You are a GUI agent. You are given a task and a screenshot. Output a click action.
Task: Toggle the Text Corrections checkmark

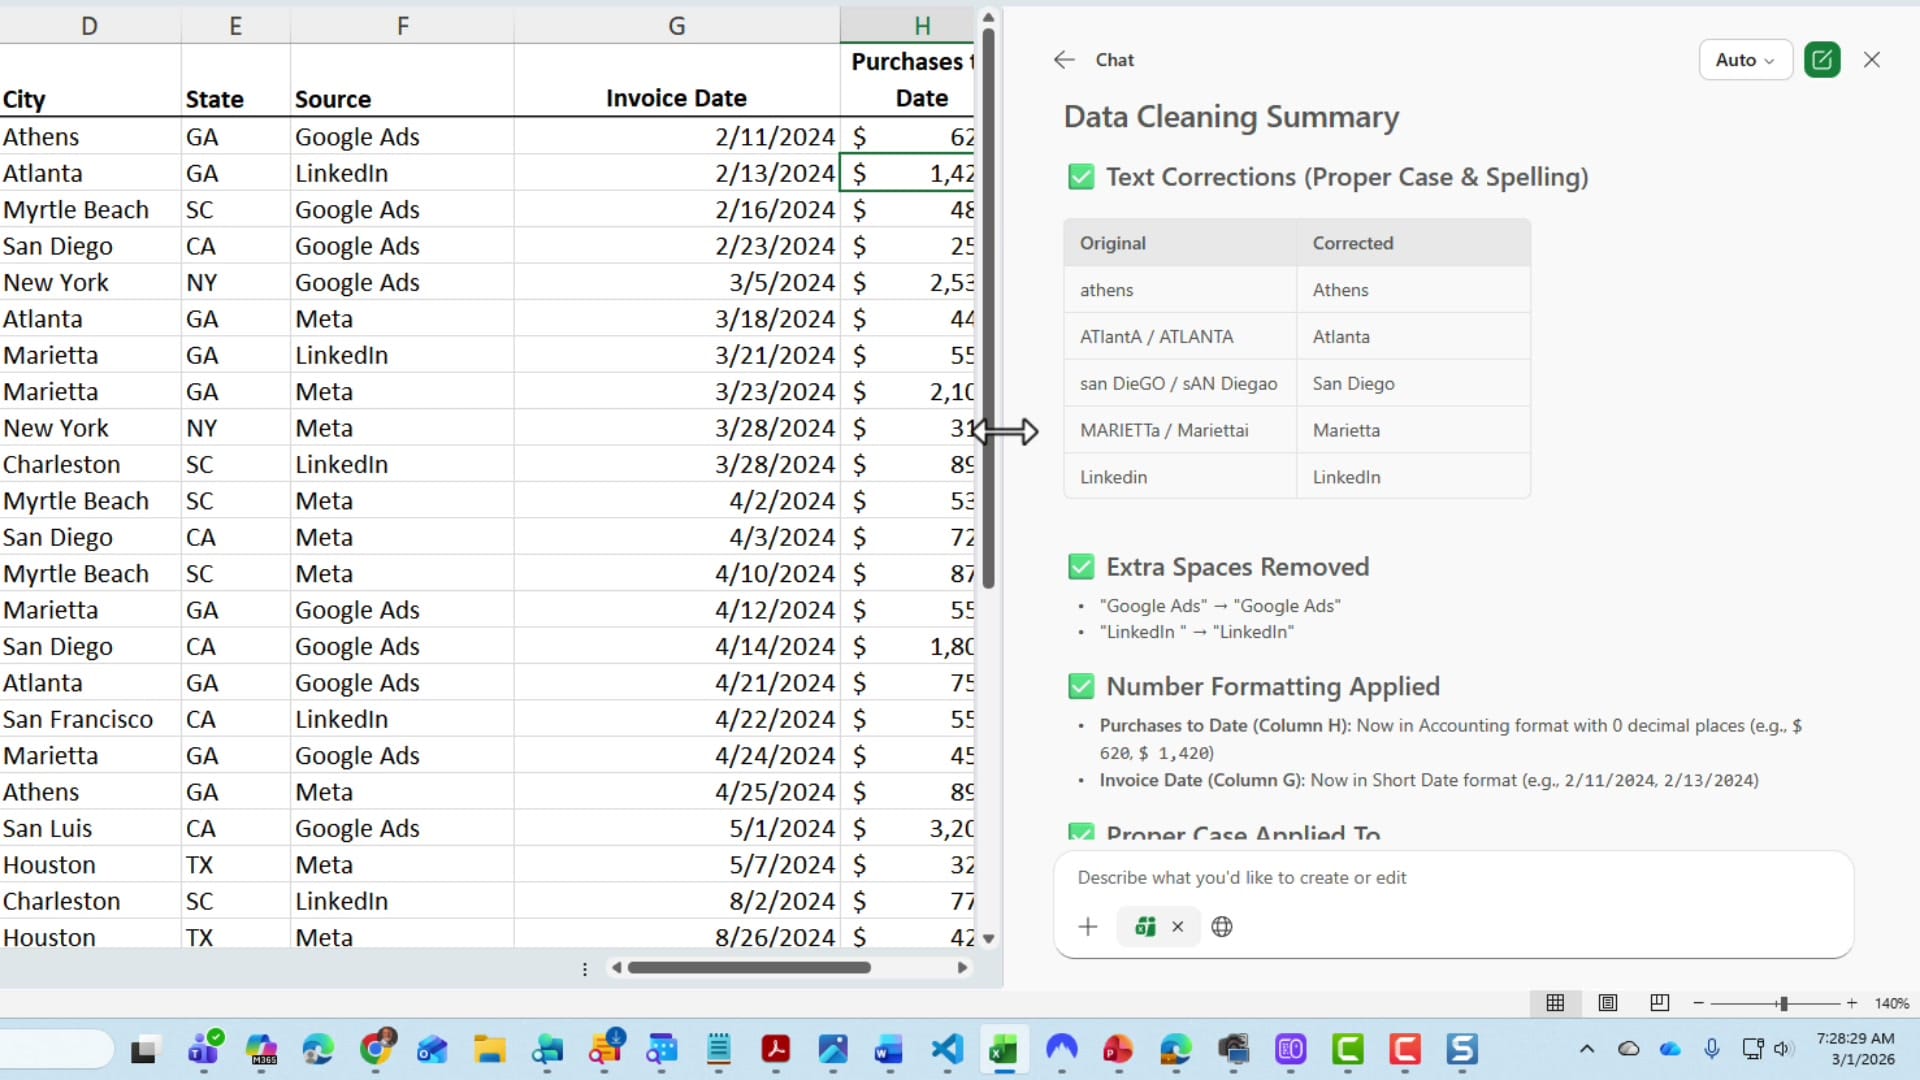(x=1081, y=177)
